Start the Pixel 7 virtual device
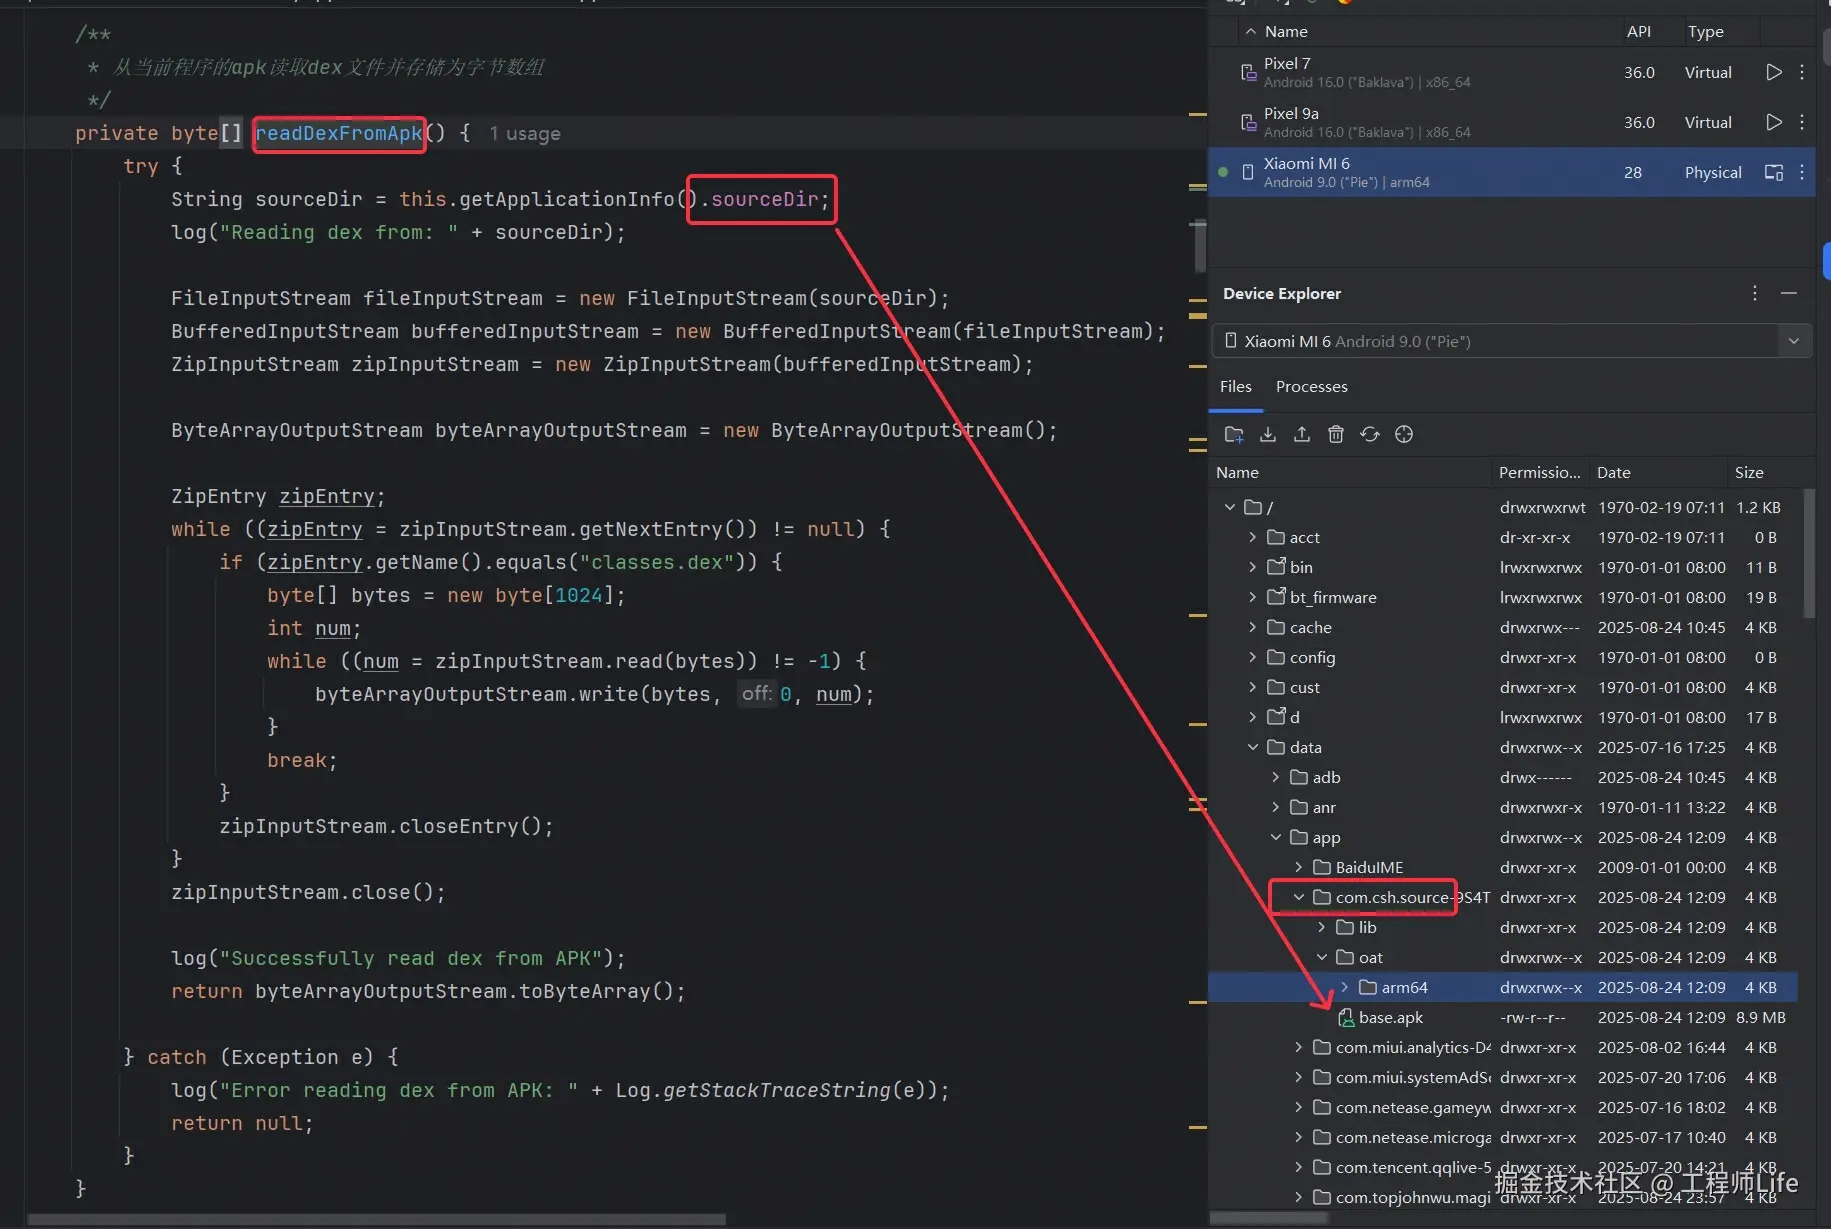Screen dimensions: 1831x1229 1774,72
